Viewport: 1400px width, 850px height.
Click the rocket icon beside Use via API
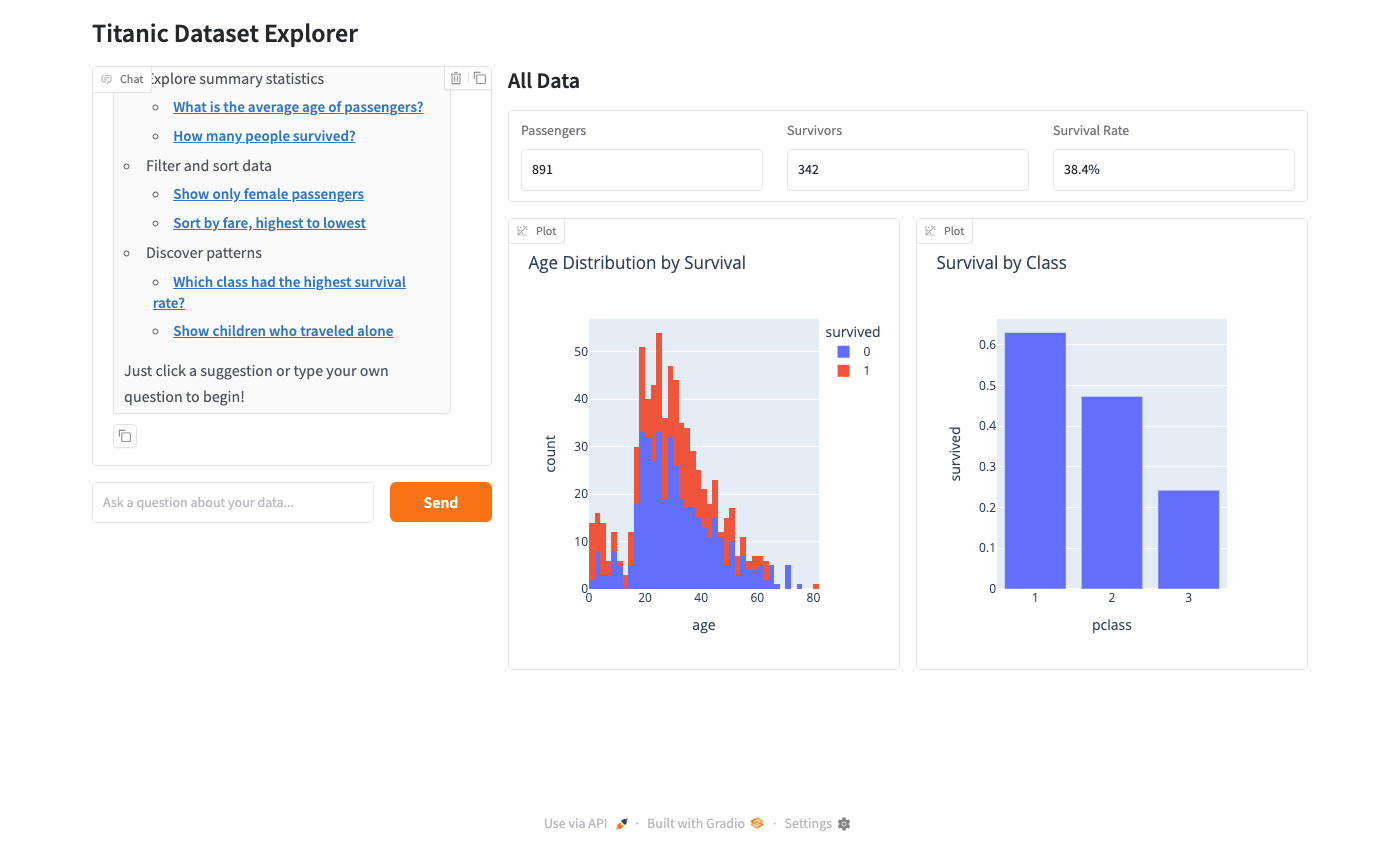(622, 824)
